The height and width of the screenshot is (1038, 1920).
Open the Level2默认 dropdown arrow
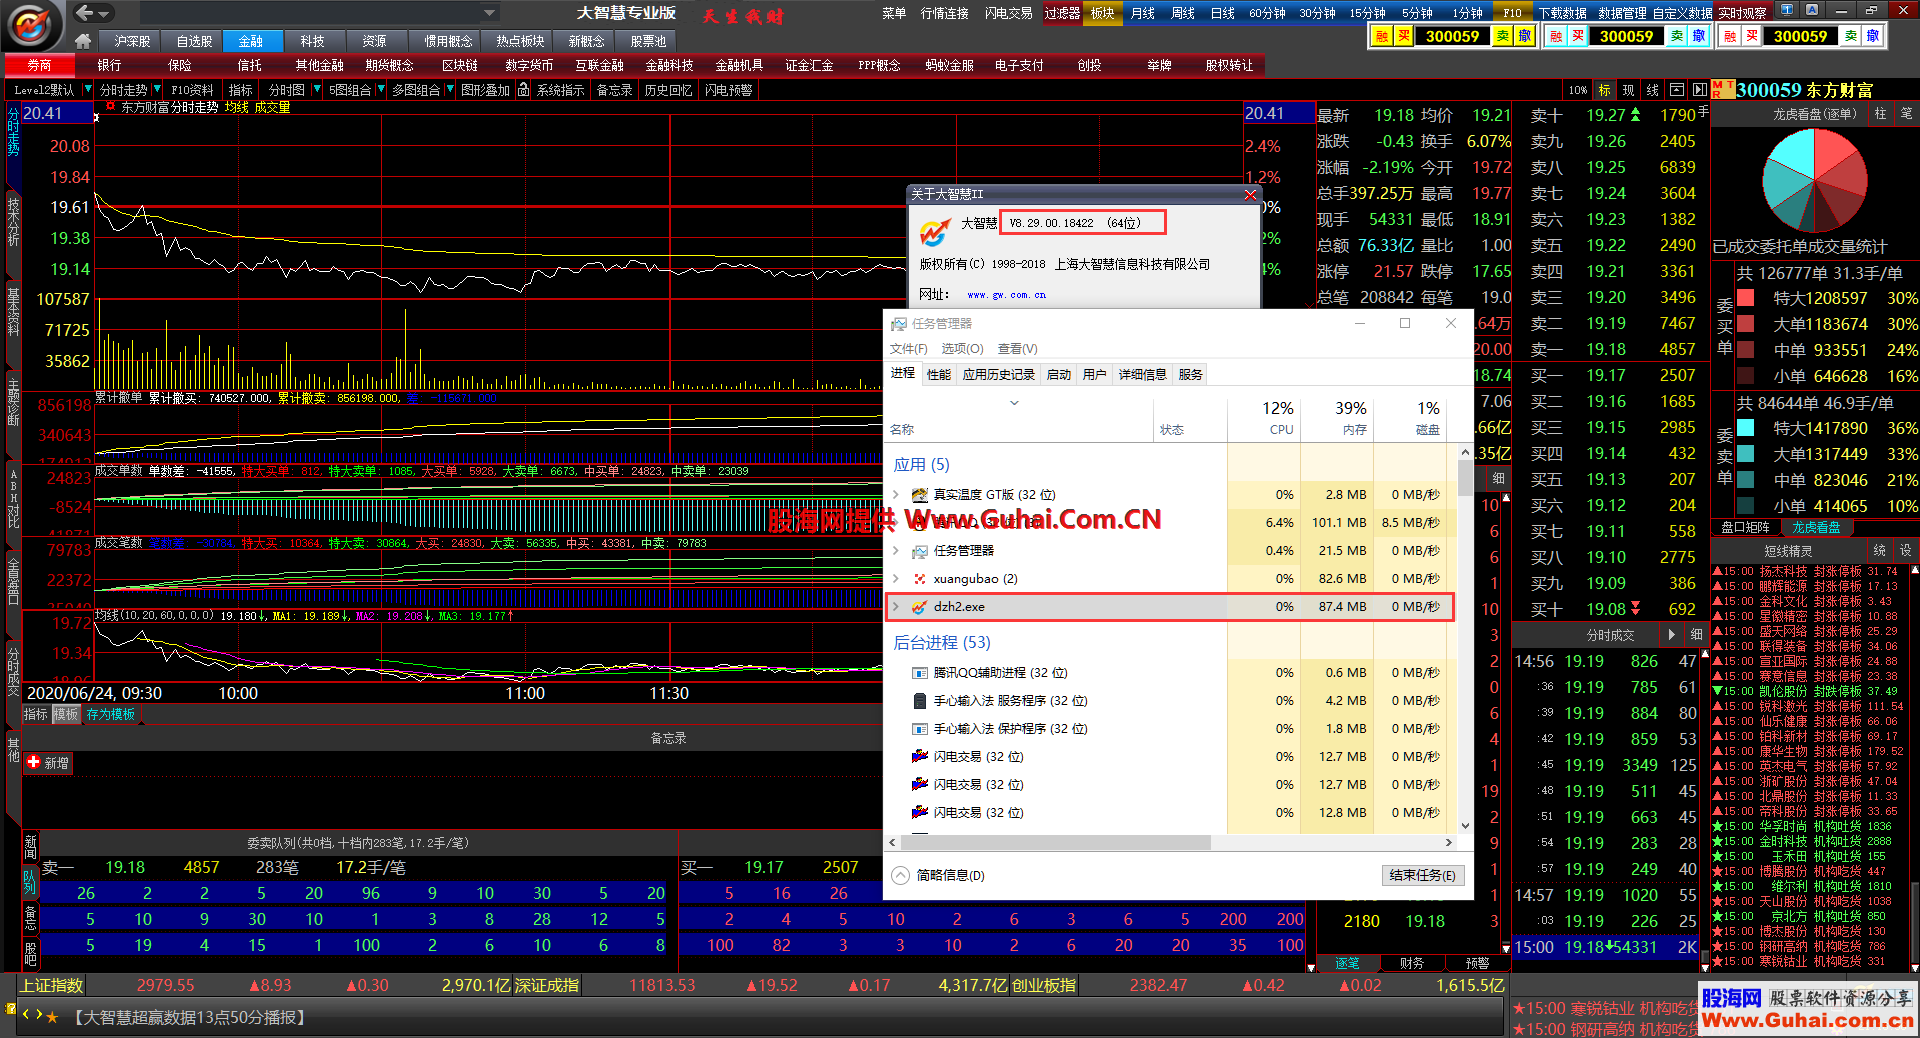[x=87, y=90]
